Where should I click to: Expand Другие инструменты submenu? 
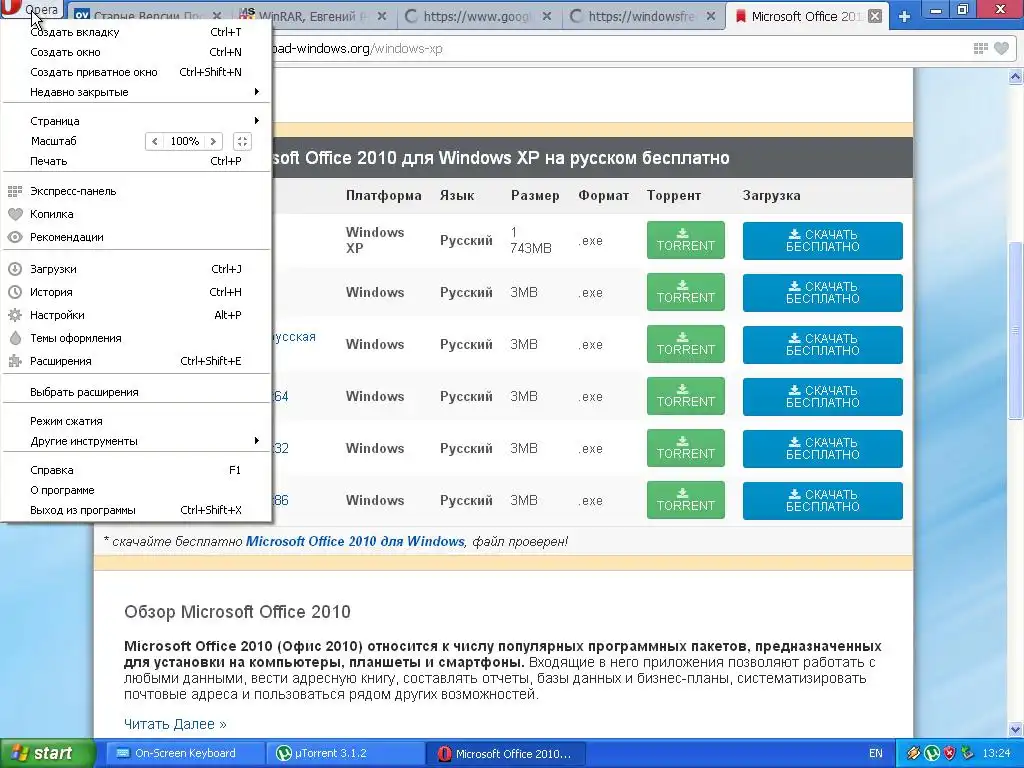click(136, 441)
